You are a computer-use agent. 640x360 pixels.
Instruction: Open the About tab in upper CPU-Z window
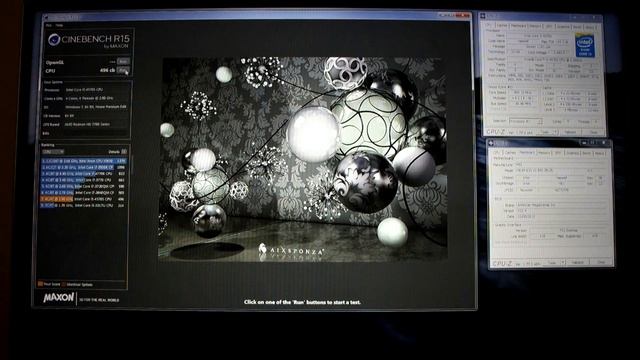pos(589,26)
